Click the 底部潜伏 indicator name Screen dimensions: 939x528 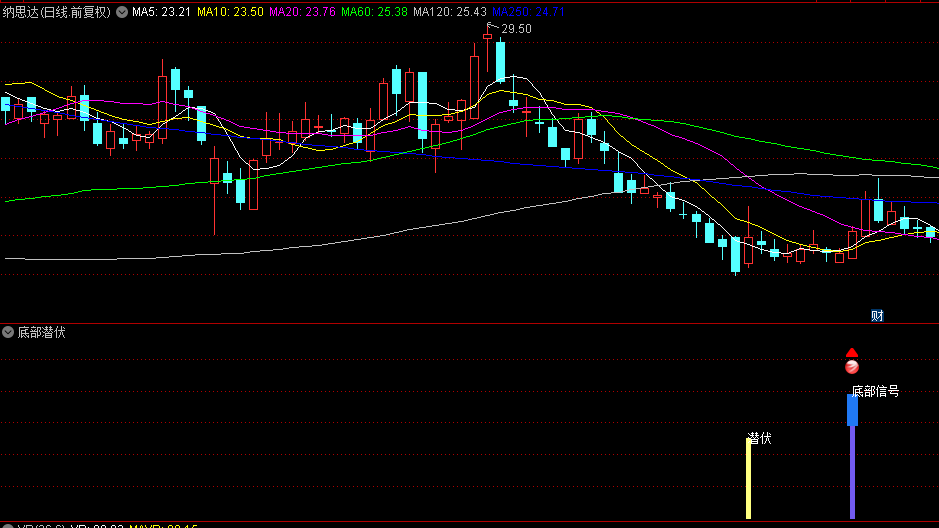point(42,332)
